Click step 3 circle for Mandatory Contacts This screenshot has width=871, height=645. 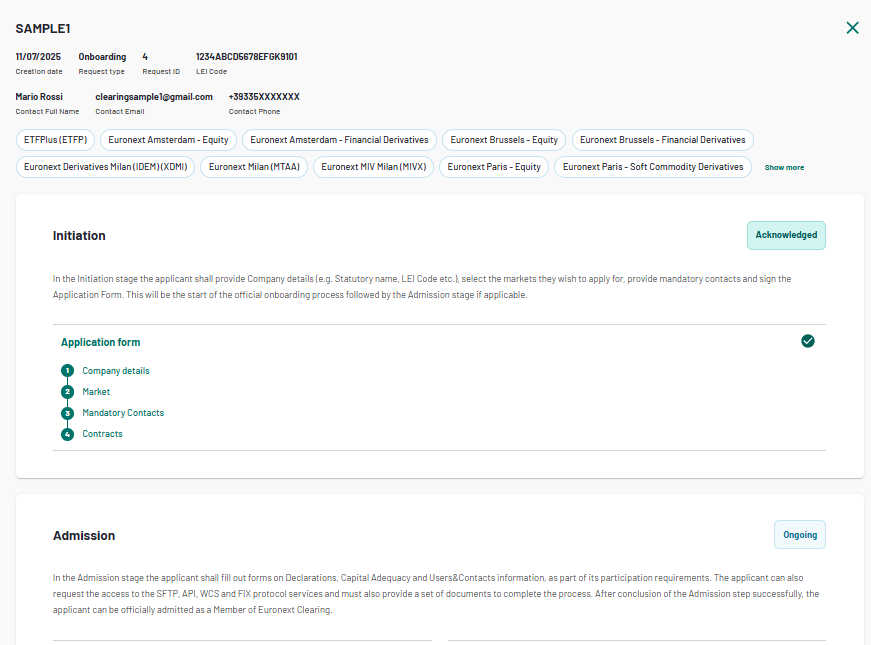pyautogui.click(x=67, y=413)
